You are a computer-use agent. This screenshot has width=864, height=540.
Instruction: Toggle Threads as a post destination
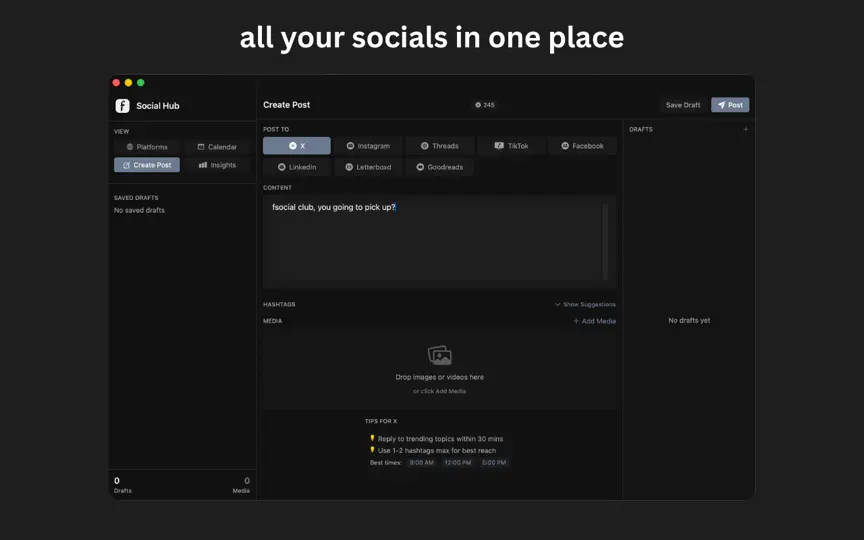click(440, 146)
